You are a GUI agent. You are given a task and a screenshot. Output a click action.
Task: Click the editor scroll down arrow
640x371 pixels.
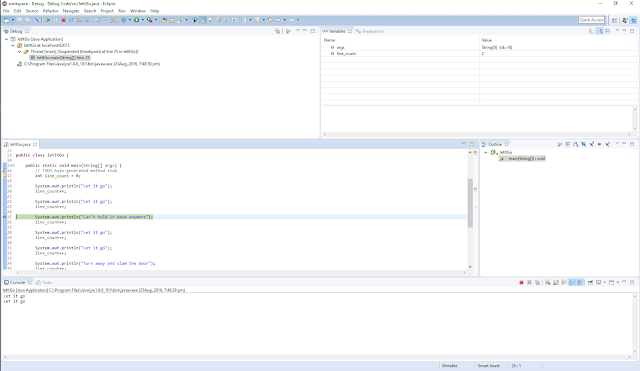pos(470,267)
